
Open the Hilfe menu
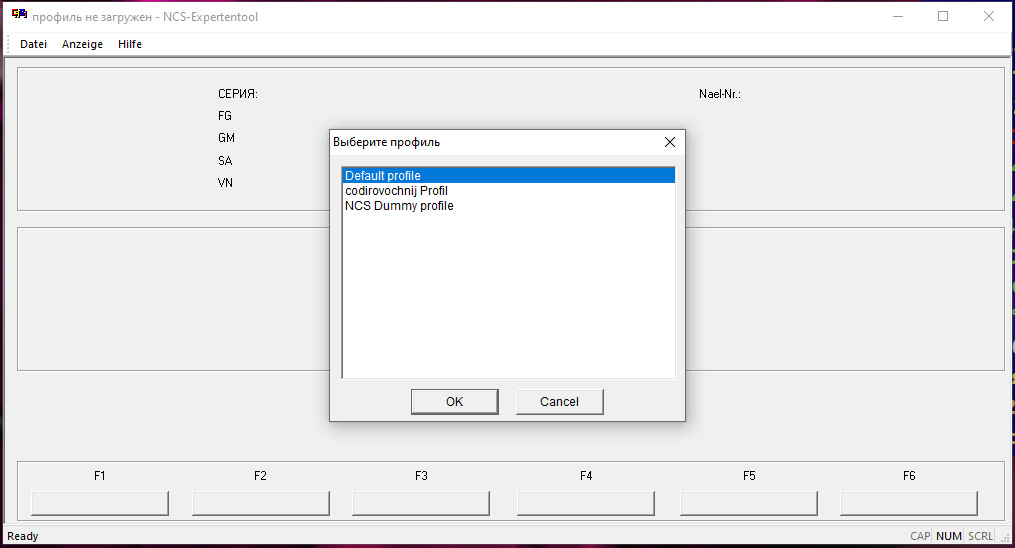click(x=130, y=44)
